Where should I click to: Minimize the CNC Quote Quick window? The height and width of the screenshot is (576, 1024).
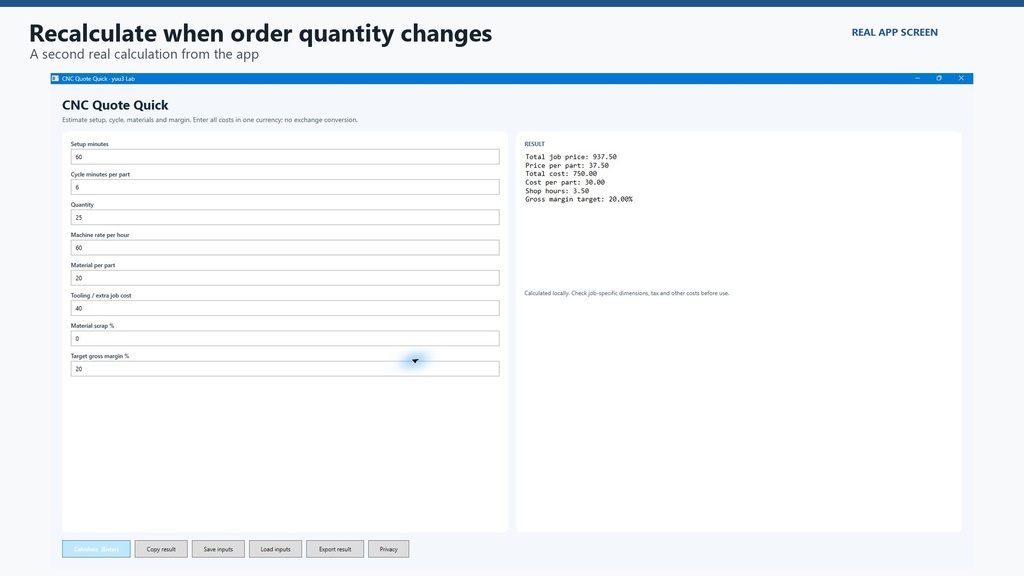918,78
